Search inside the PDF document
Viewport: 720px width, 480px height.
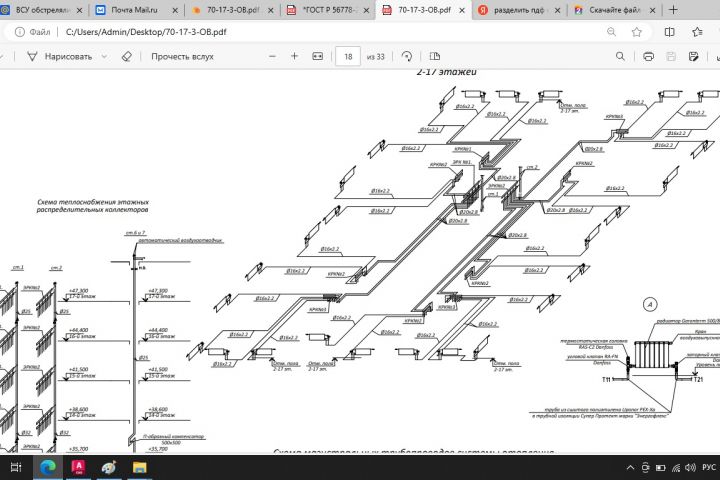[x=620, y=56]
